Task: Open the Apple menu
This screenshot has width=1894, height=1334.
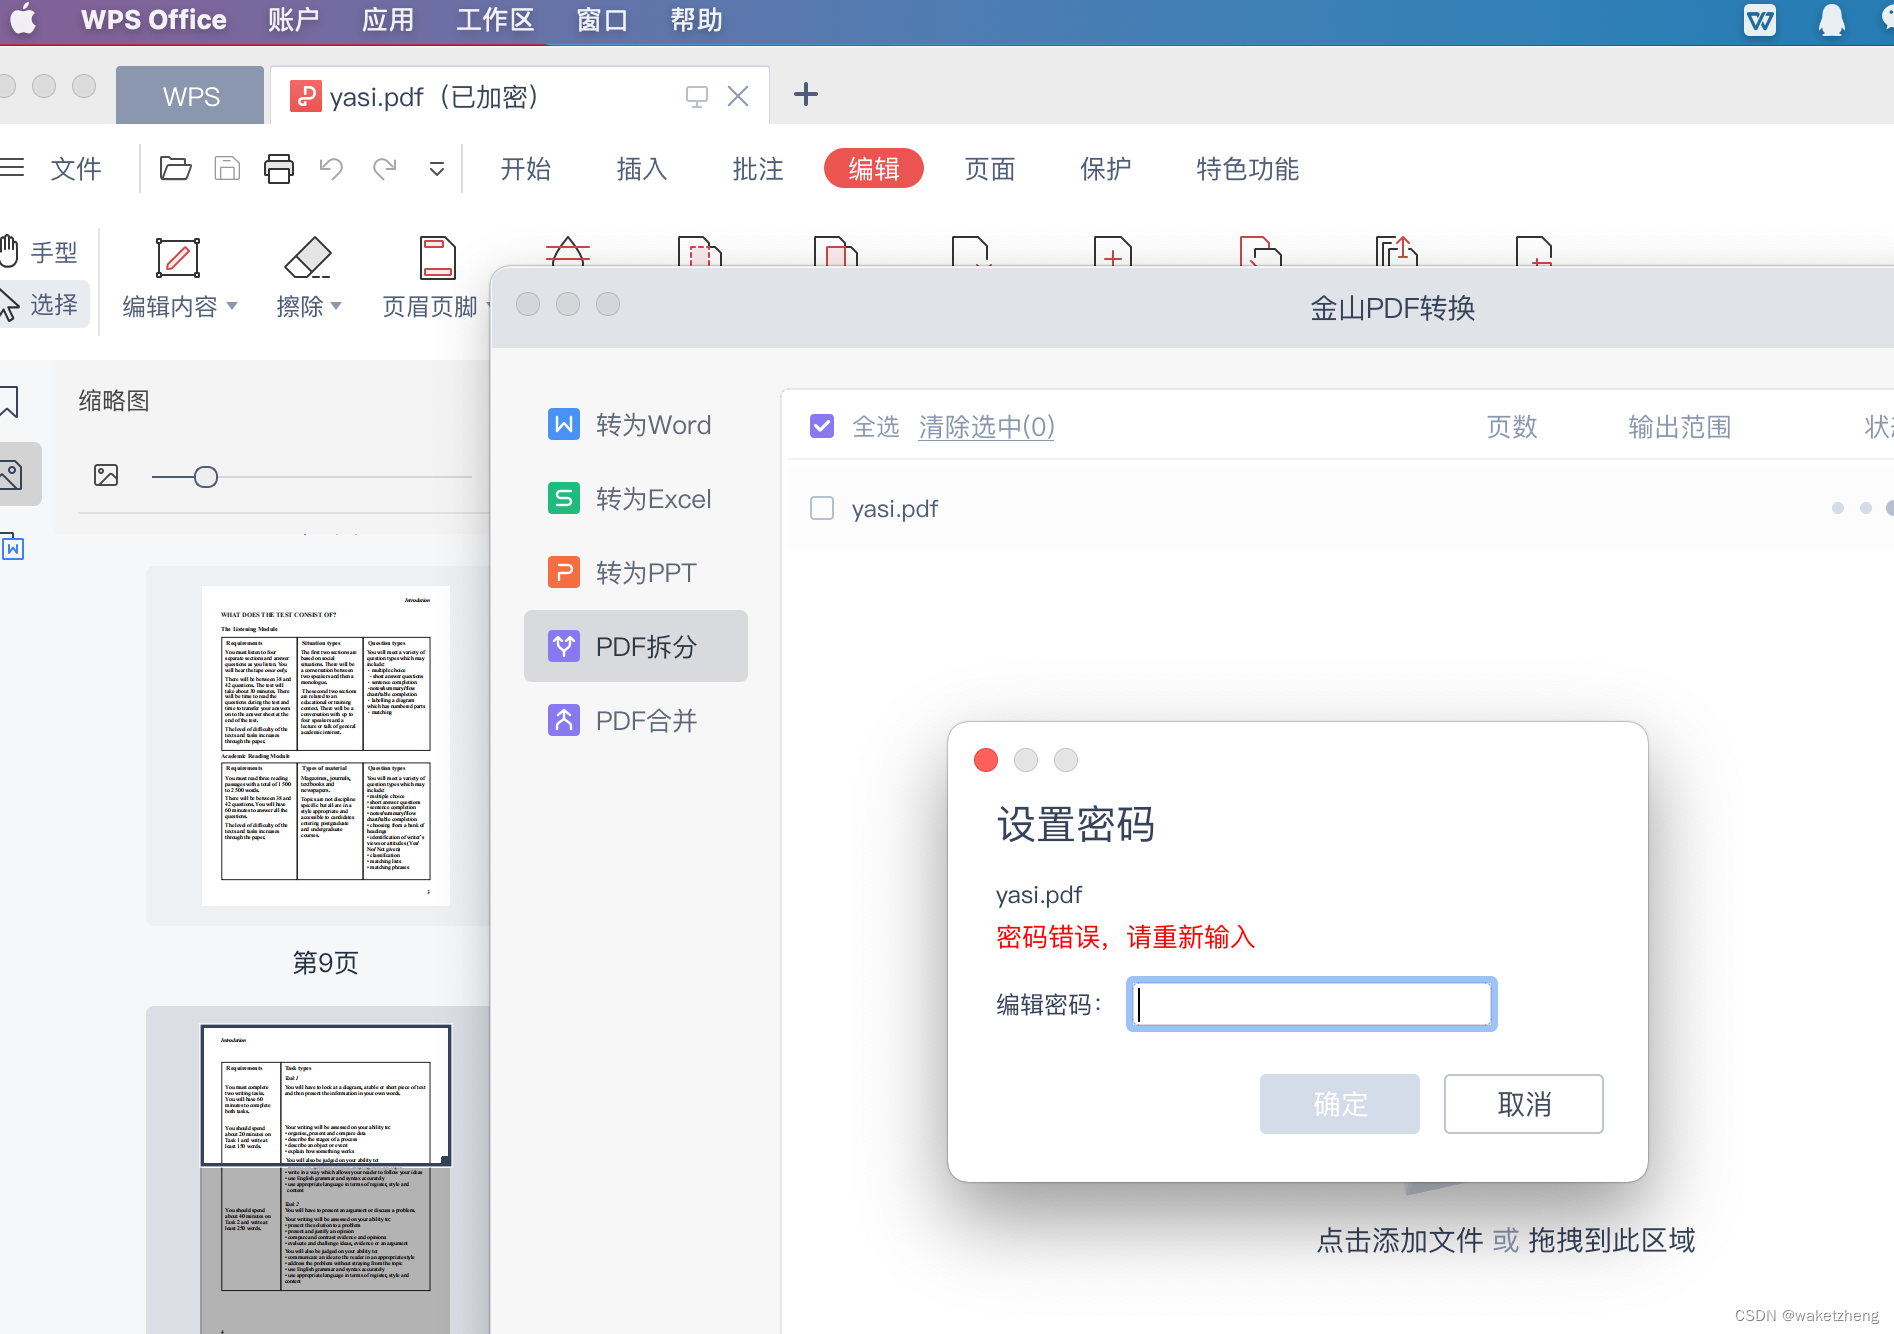Action: click(x=24, y=19)
